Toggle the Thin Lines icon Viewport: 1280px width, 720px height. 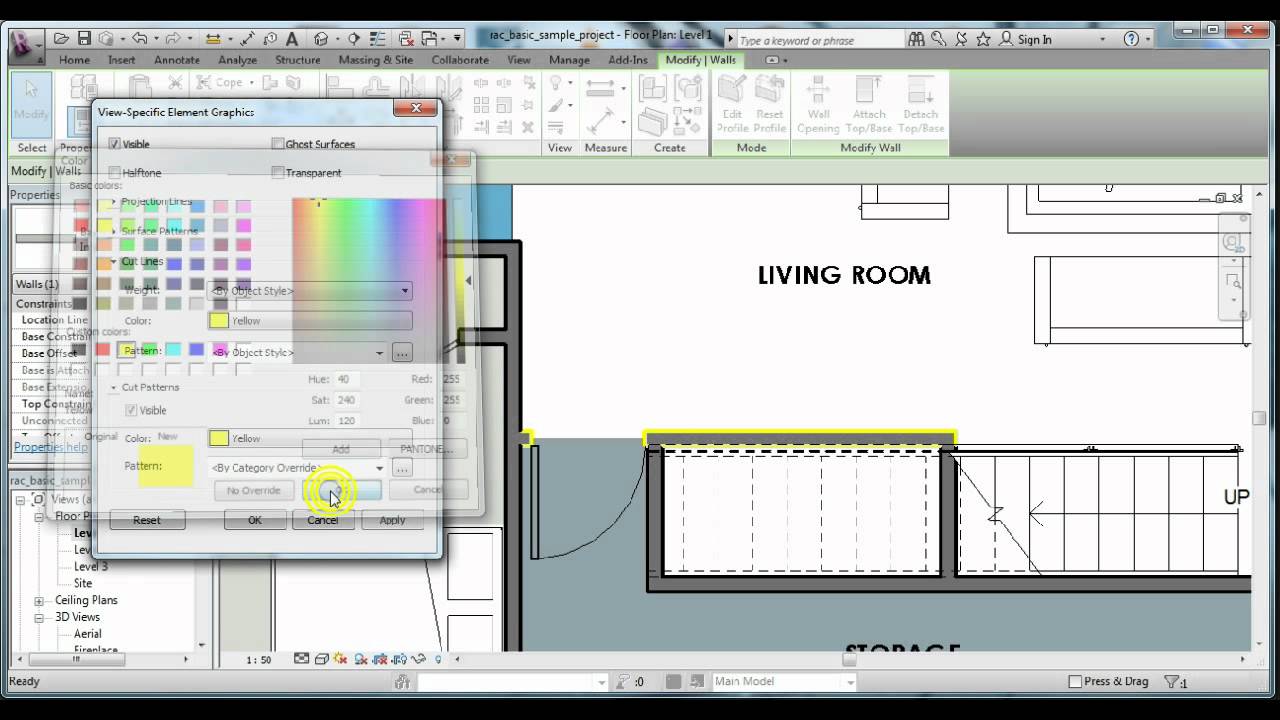[380, 38]
